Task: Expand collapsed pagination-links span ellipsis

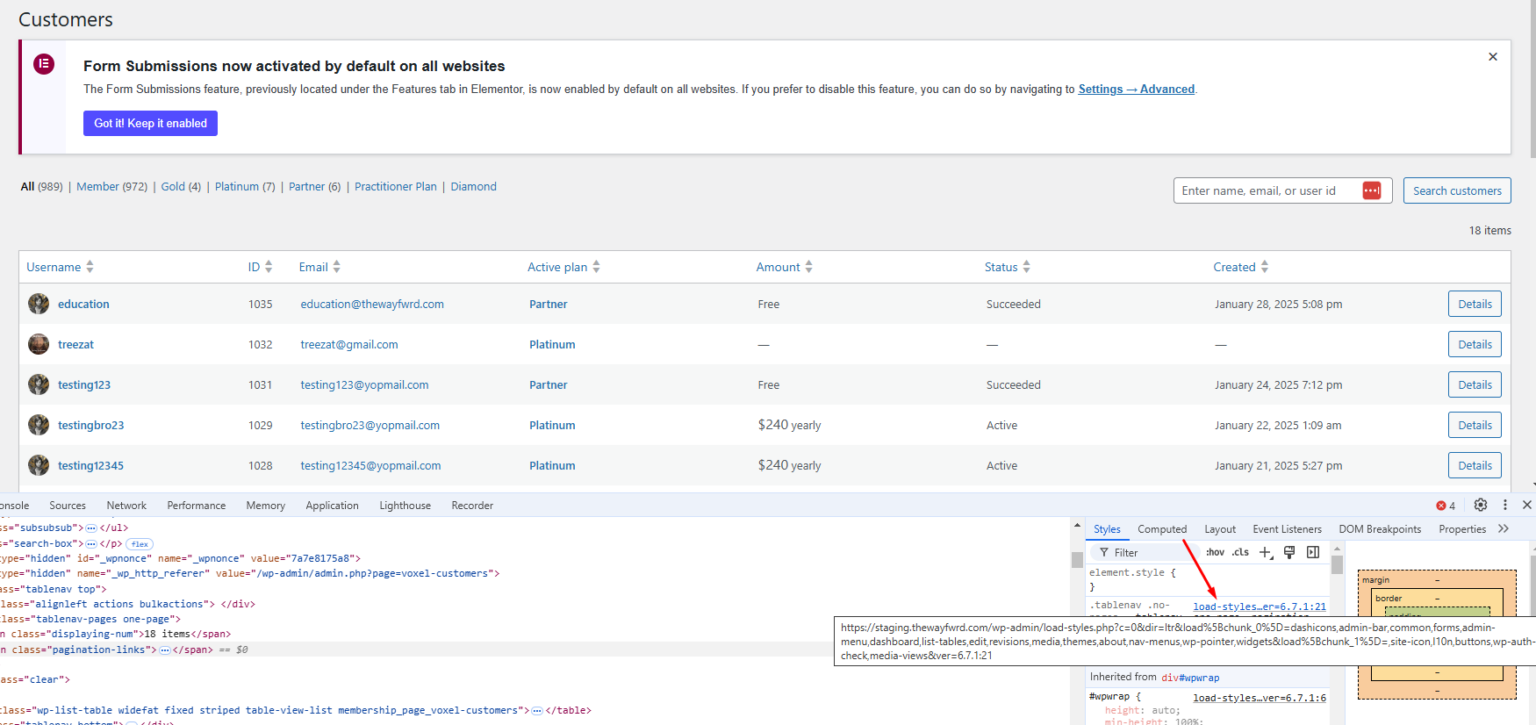Action: pos(165,650)
